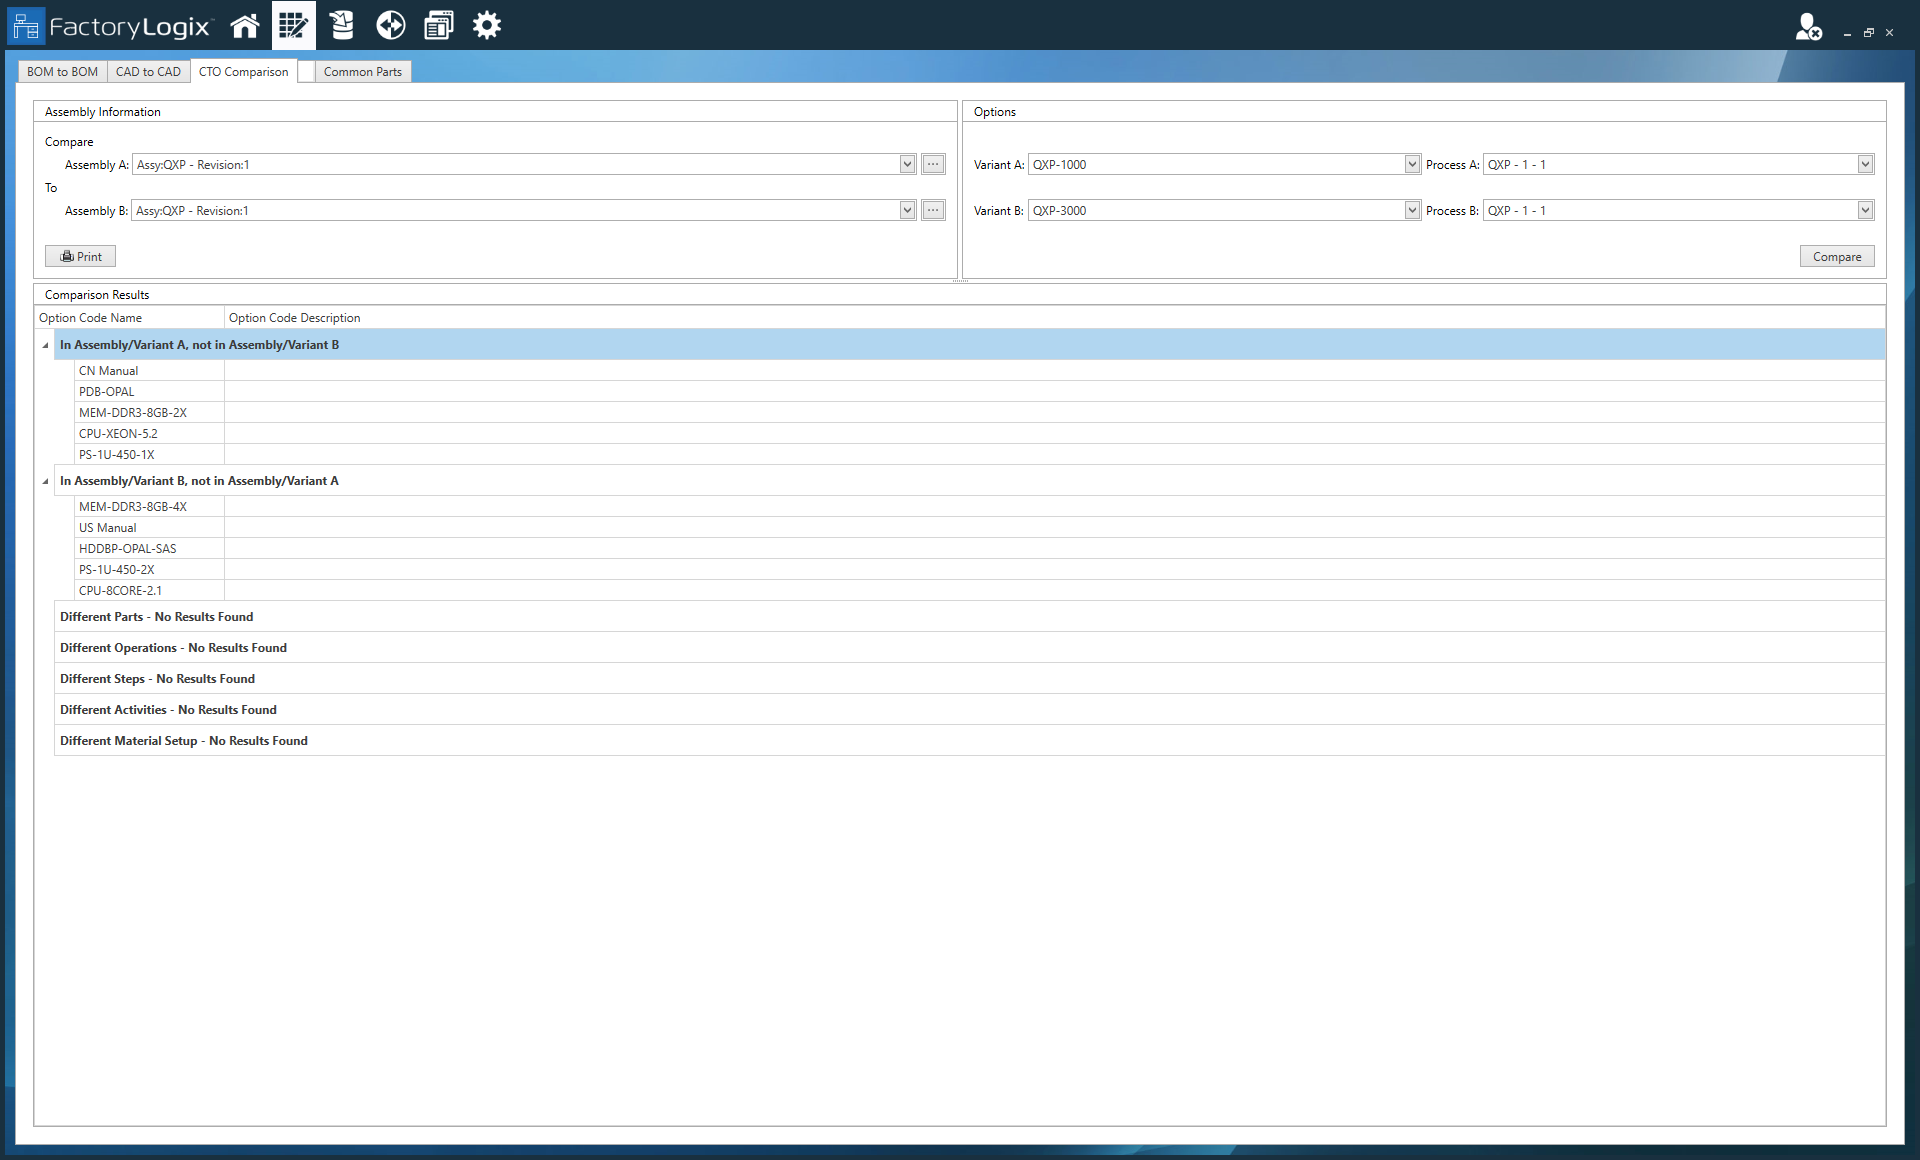Open the data import tool icon

[341, 25]
